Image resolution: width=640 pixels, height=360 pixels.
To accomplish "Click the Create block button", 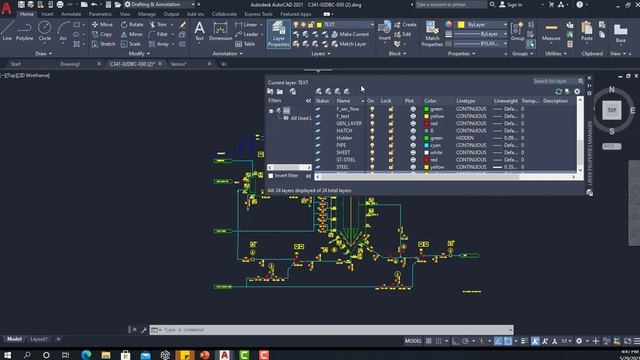I will coord(405,24).
